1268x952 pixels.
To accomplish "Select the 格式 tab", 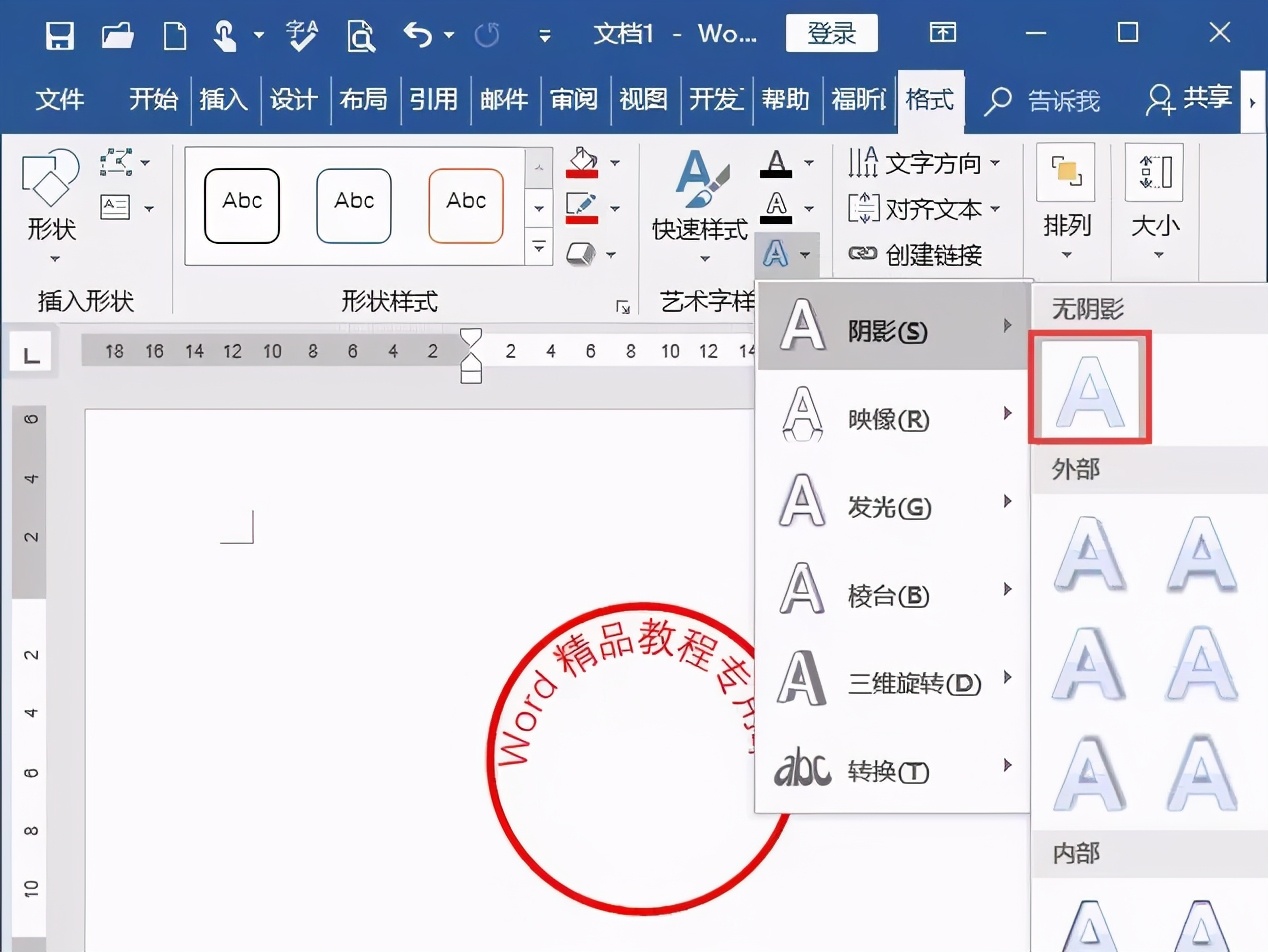I will pos(930,100).
